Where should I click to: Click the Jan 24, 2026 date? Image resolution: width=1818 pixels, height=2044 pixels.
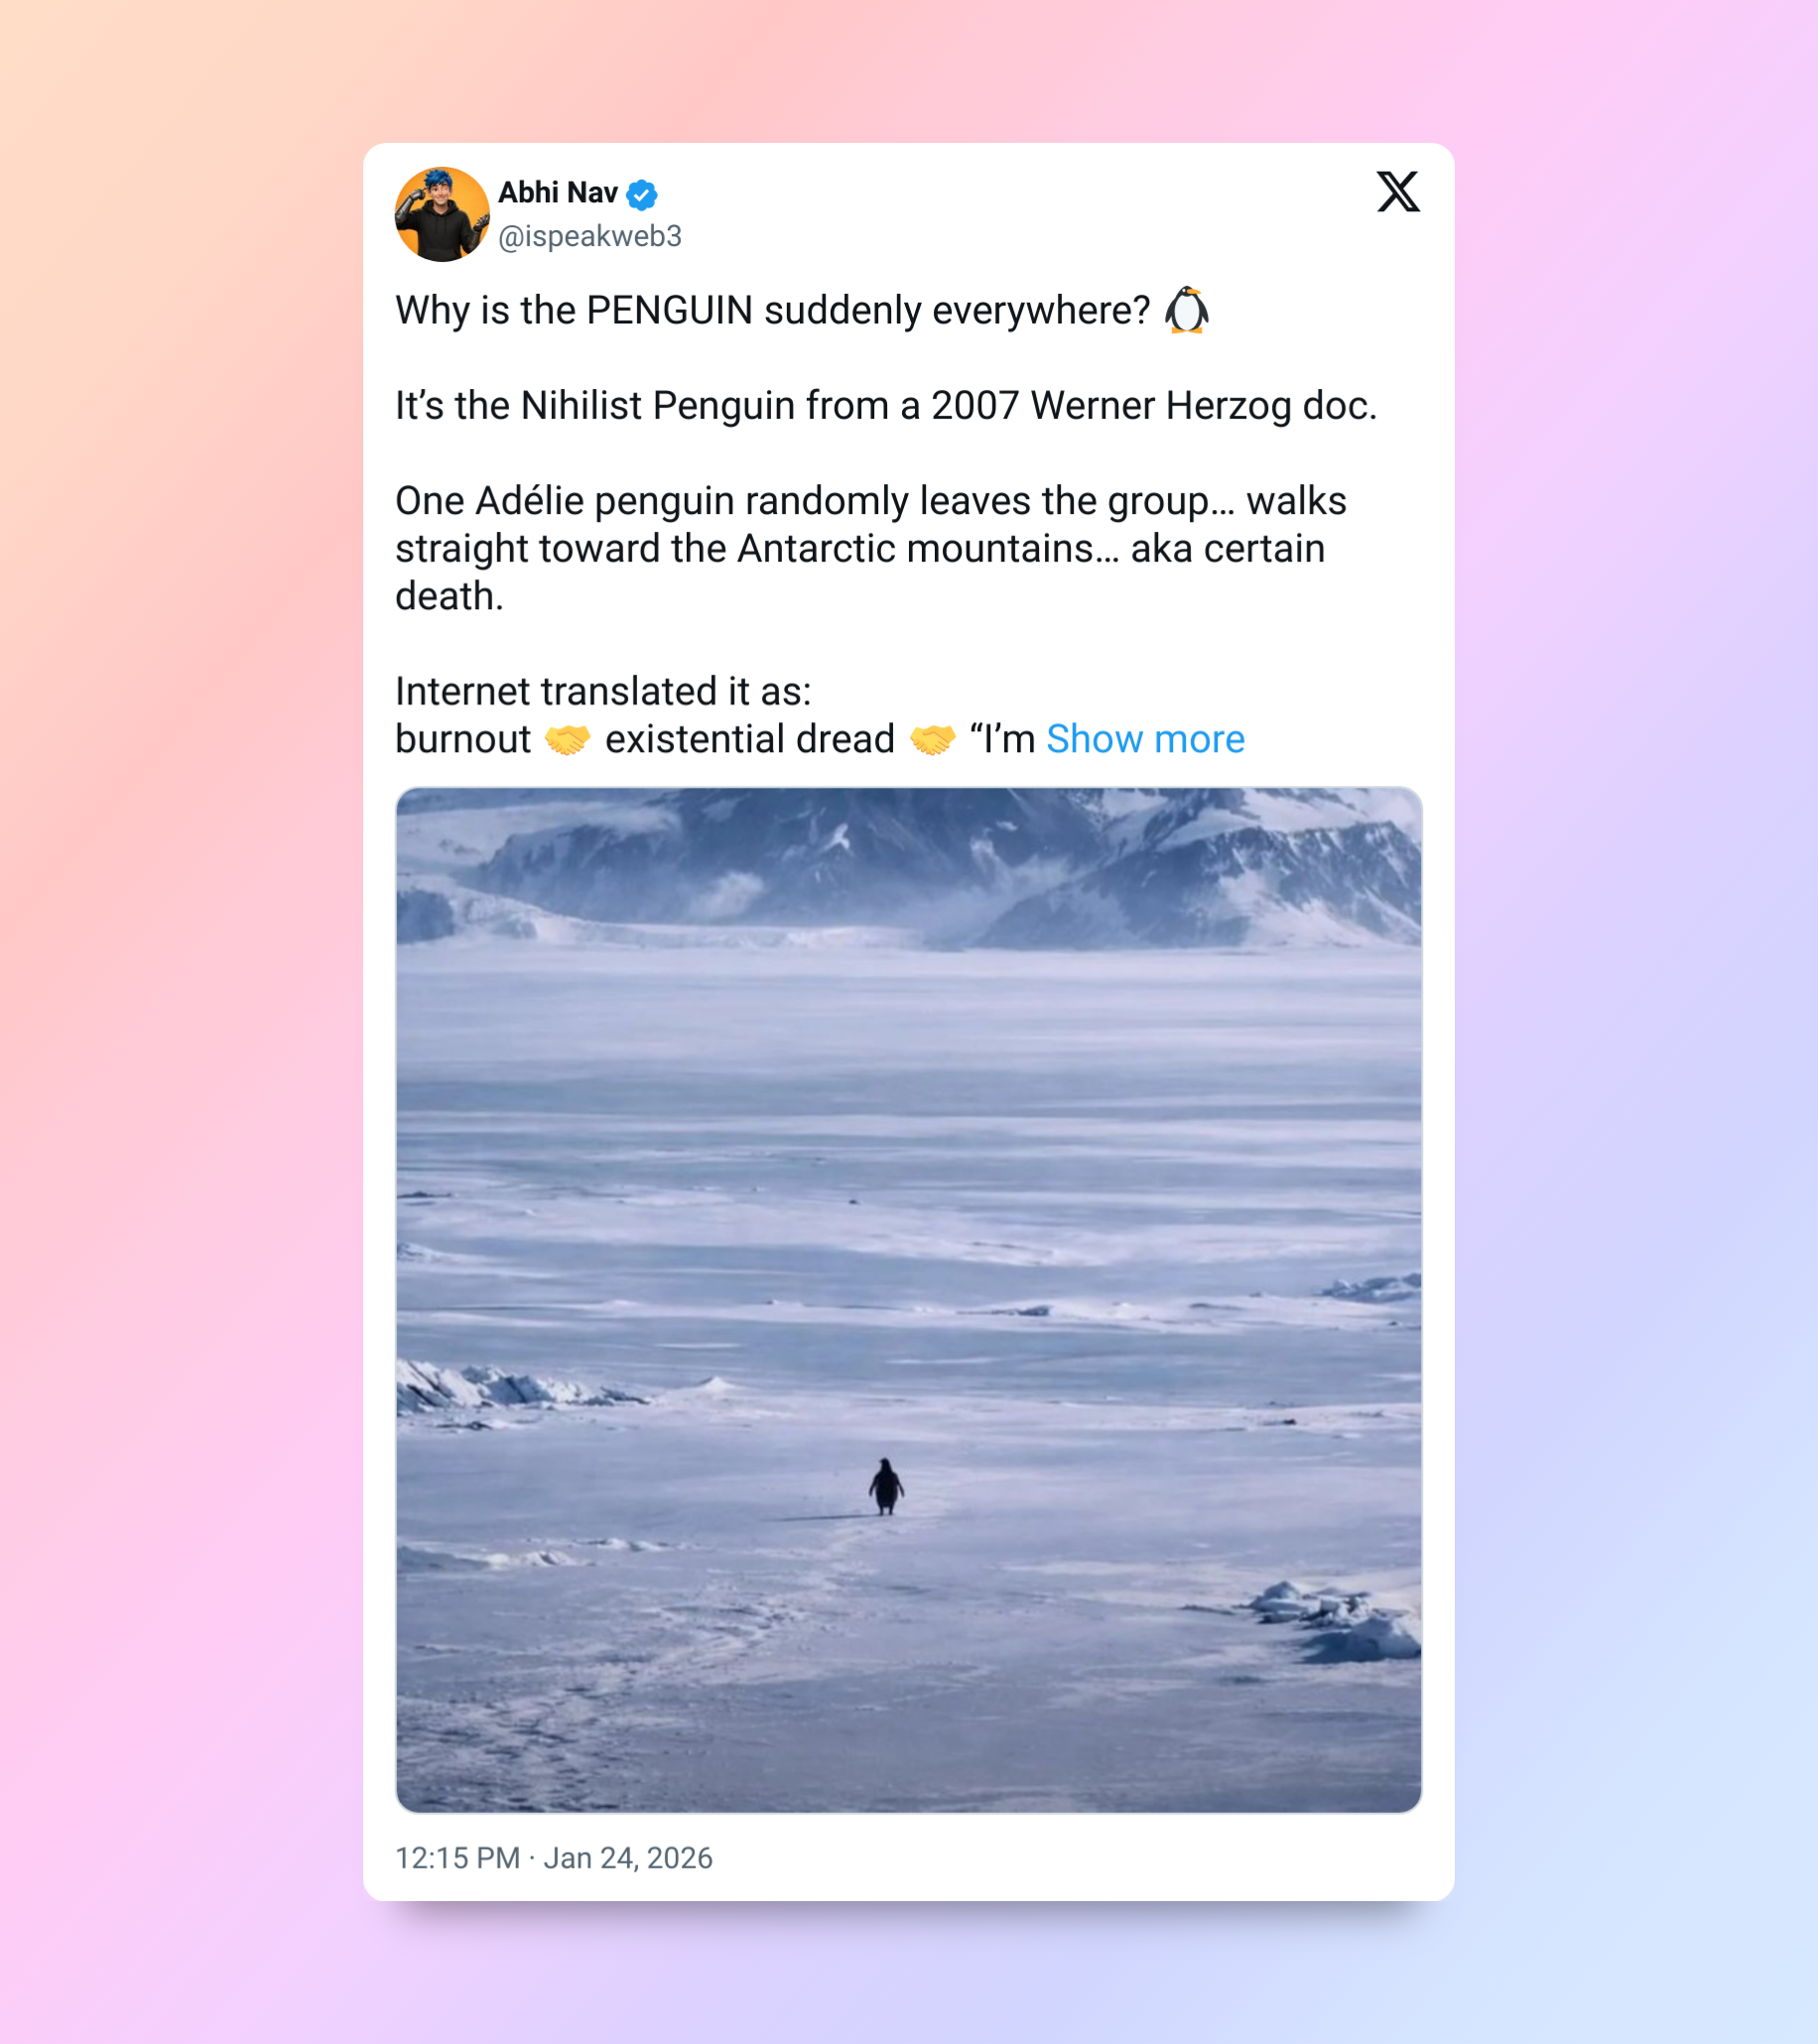click(x=628, y=1858)
